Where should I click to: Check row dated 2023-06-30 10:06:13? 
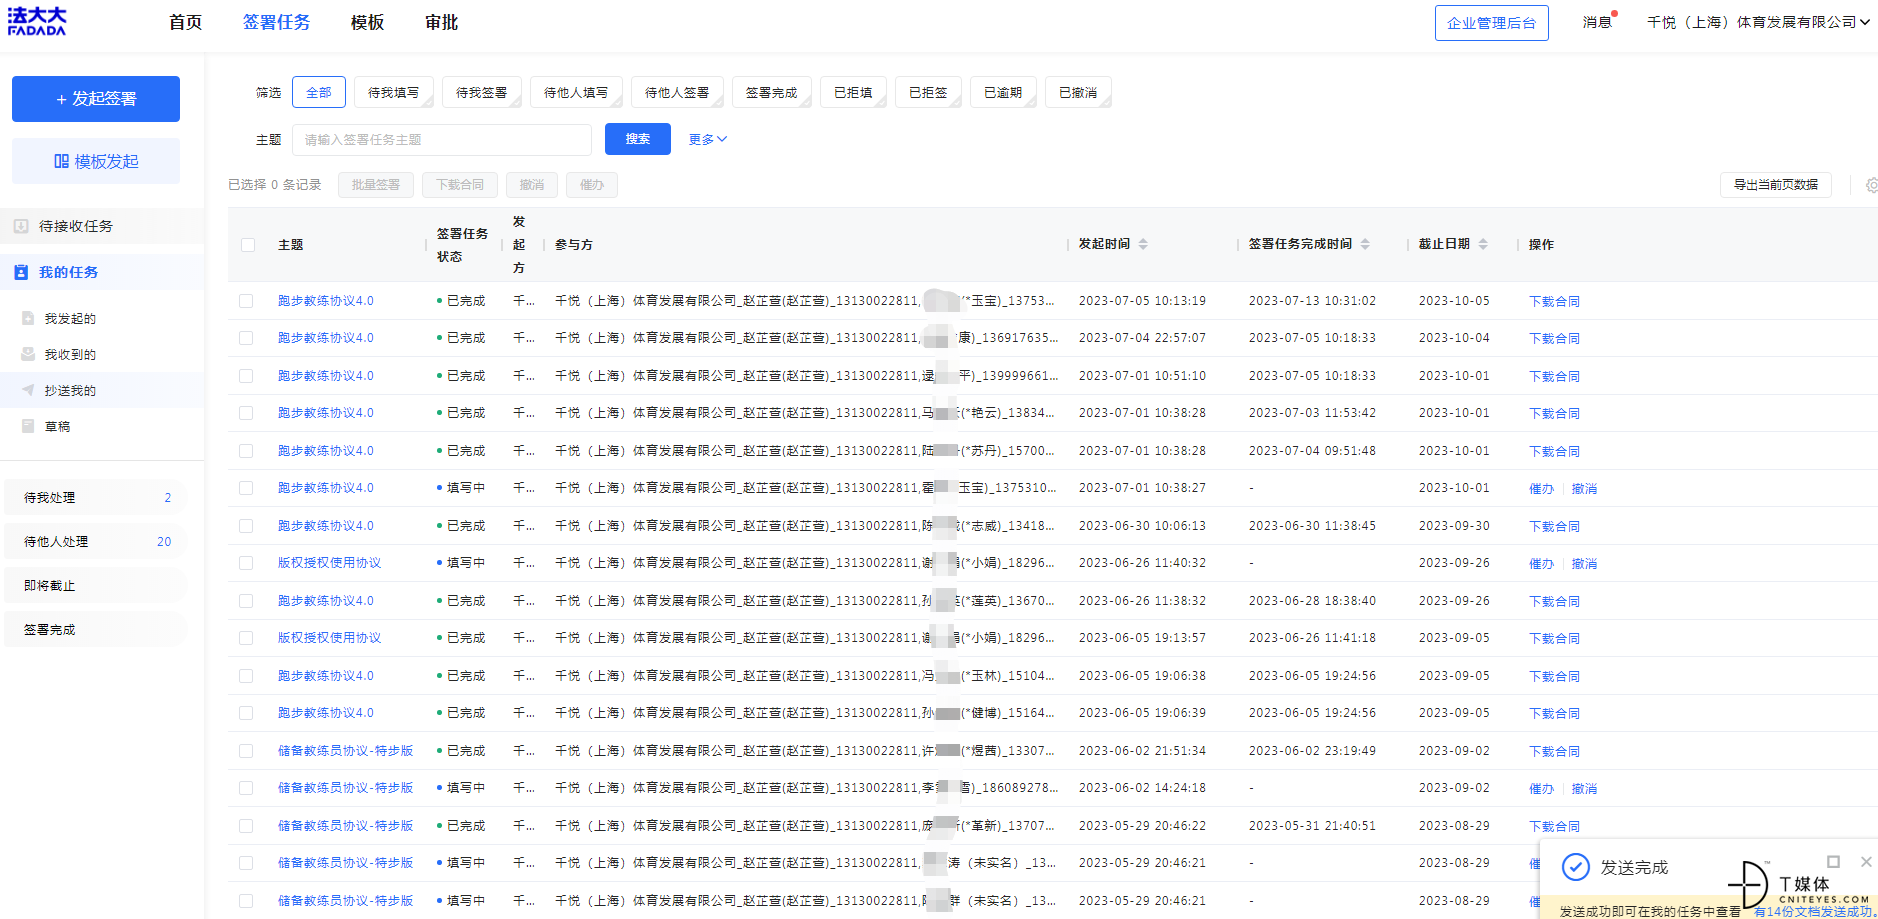click(246, 526)
